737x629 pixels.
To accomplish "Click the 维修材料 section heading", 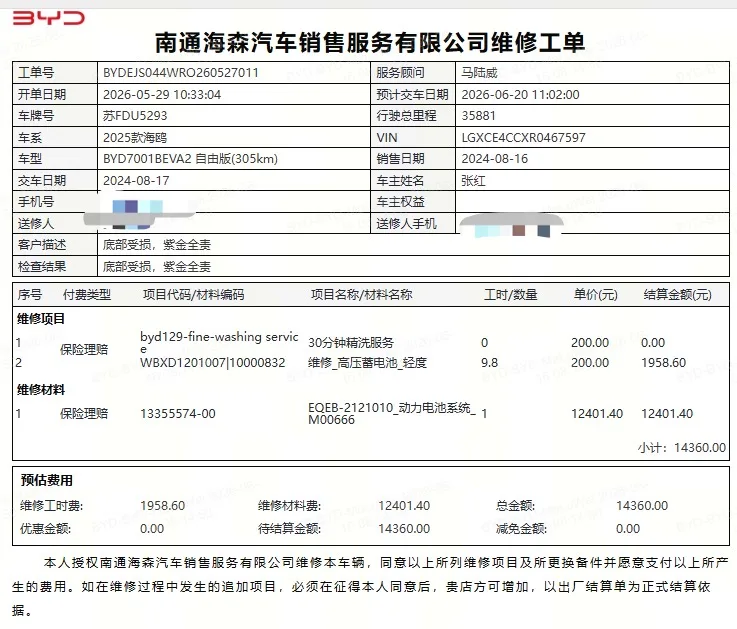I will pyautogui.click(x=40, y=390).
